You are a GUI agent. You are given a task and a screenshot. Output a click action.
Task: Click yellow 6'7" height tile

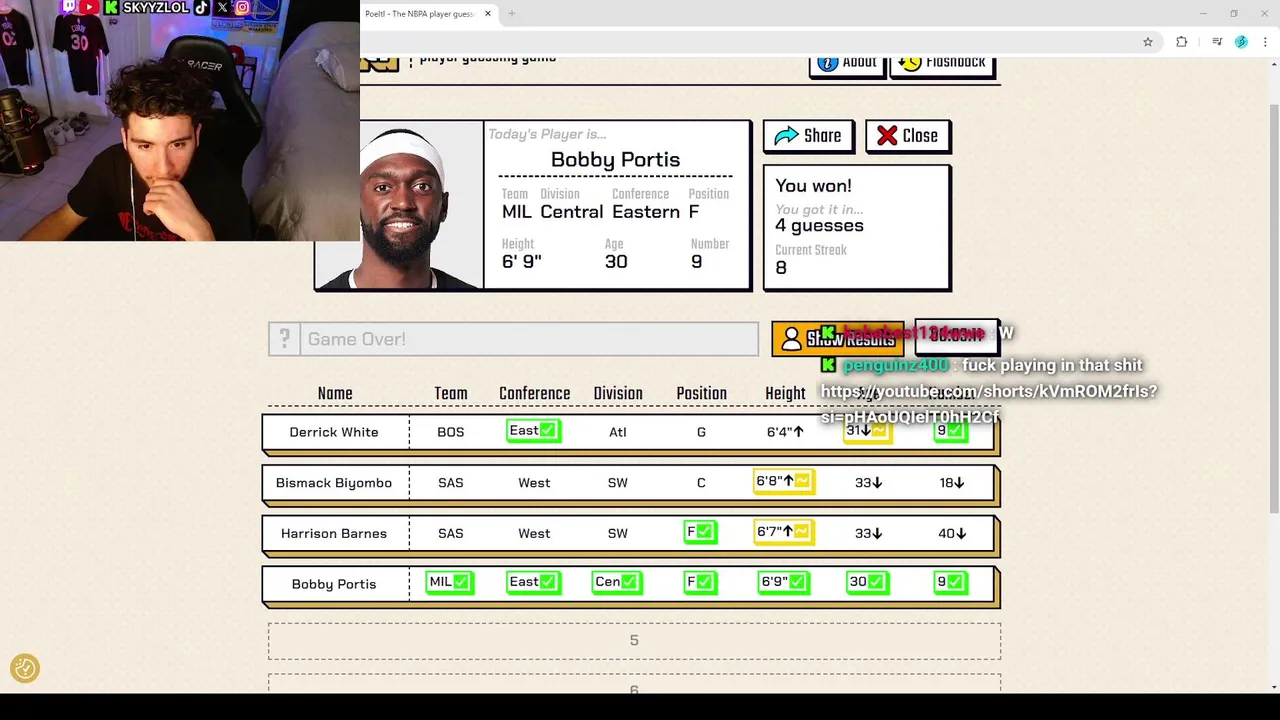[783, 532]
